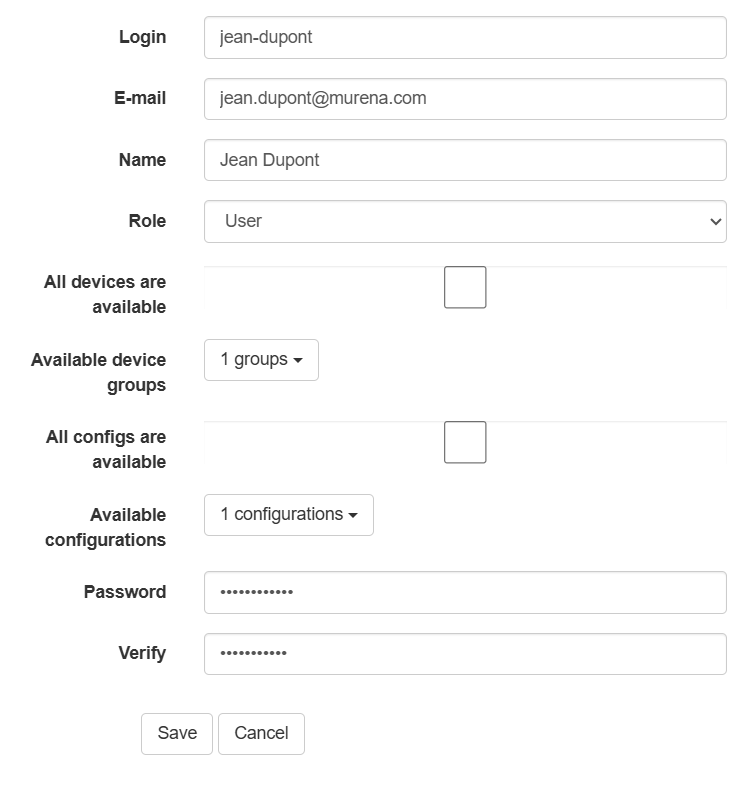This screenshot has height=790, width=744.
Task: Click the 'Name' field label text
Action: click(142, 160)
